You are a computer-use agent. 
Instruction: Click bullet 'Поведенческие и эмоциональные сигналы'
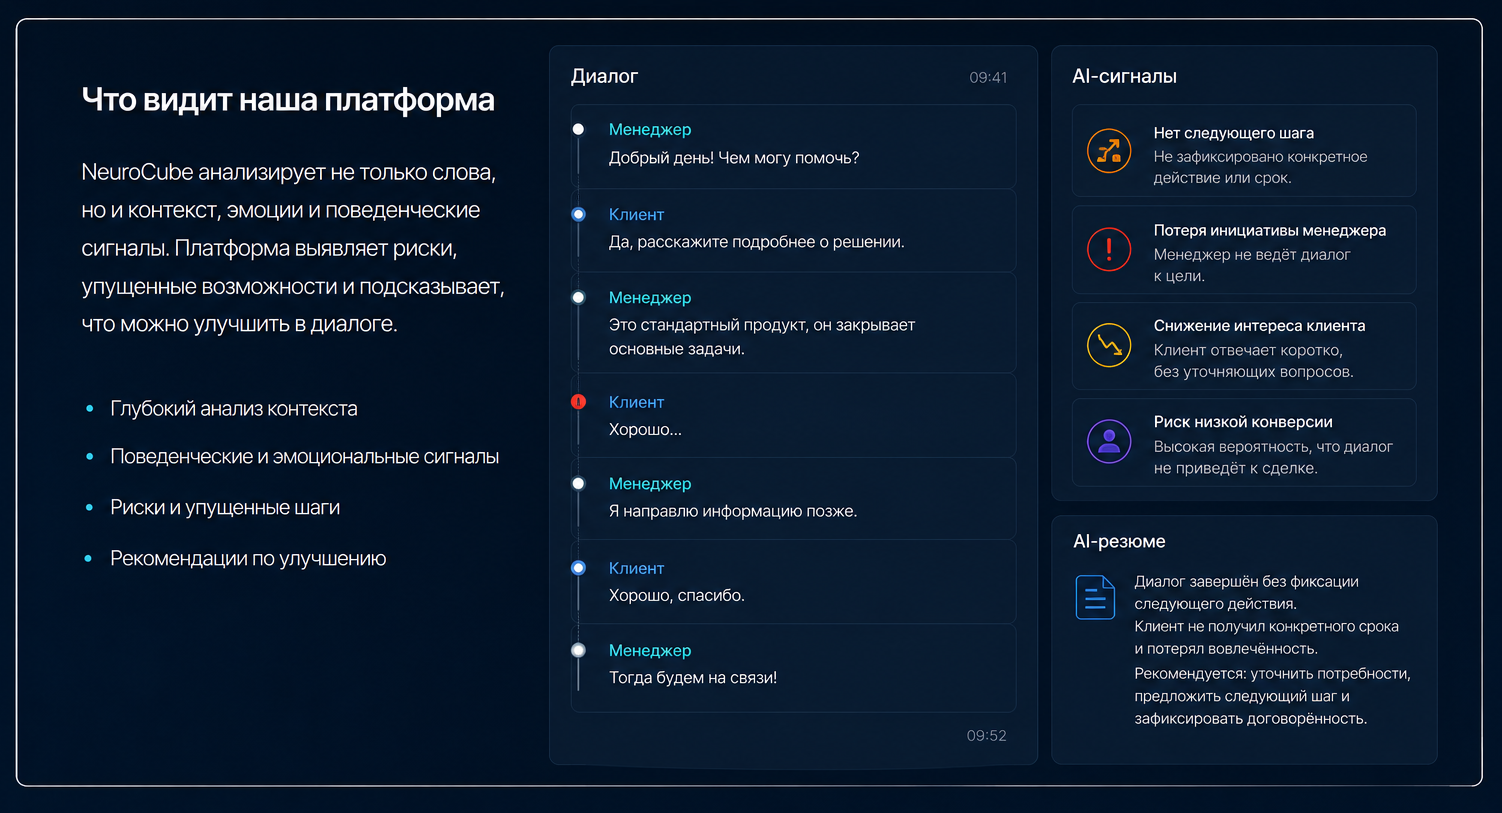pos(305,457)
